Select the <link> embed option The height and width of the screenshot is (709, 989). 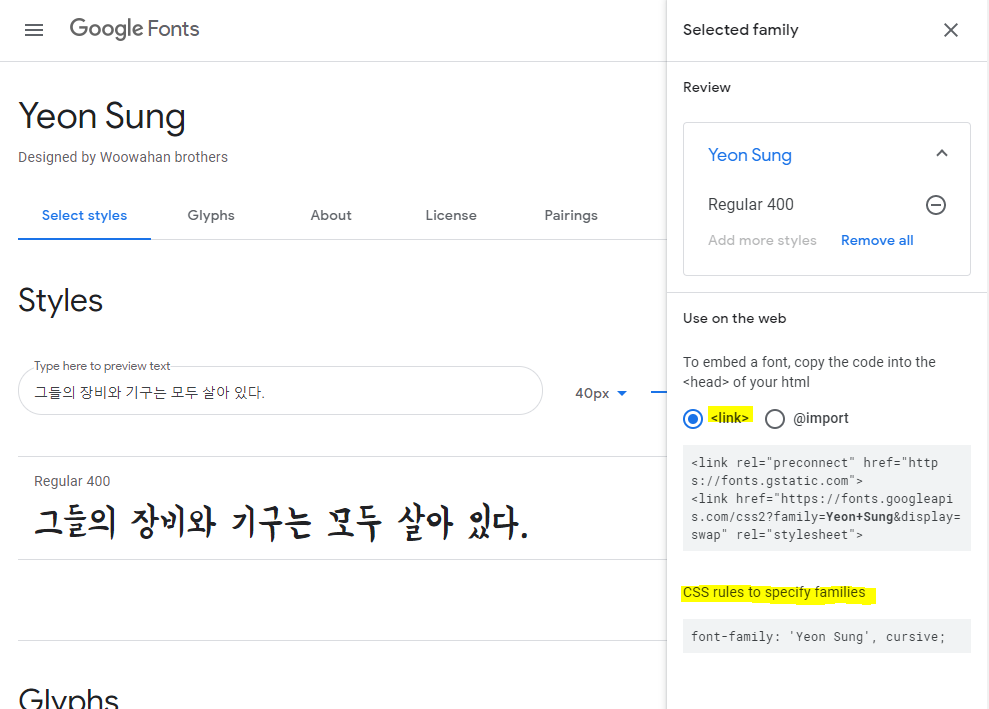click(693, 419)
